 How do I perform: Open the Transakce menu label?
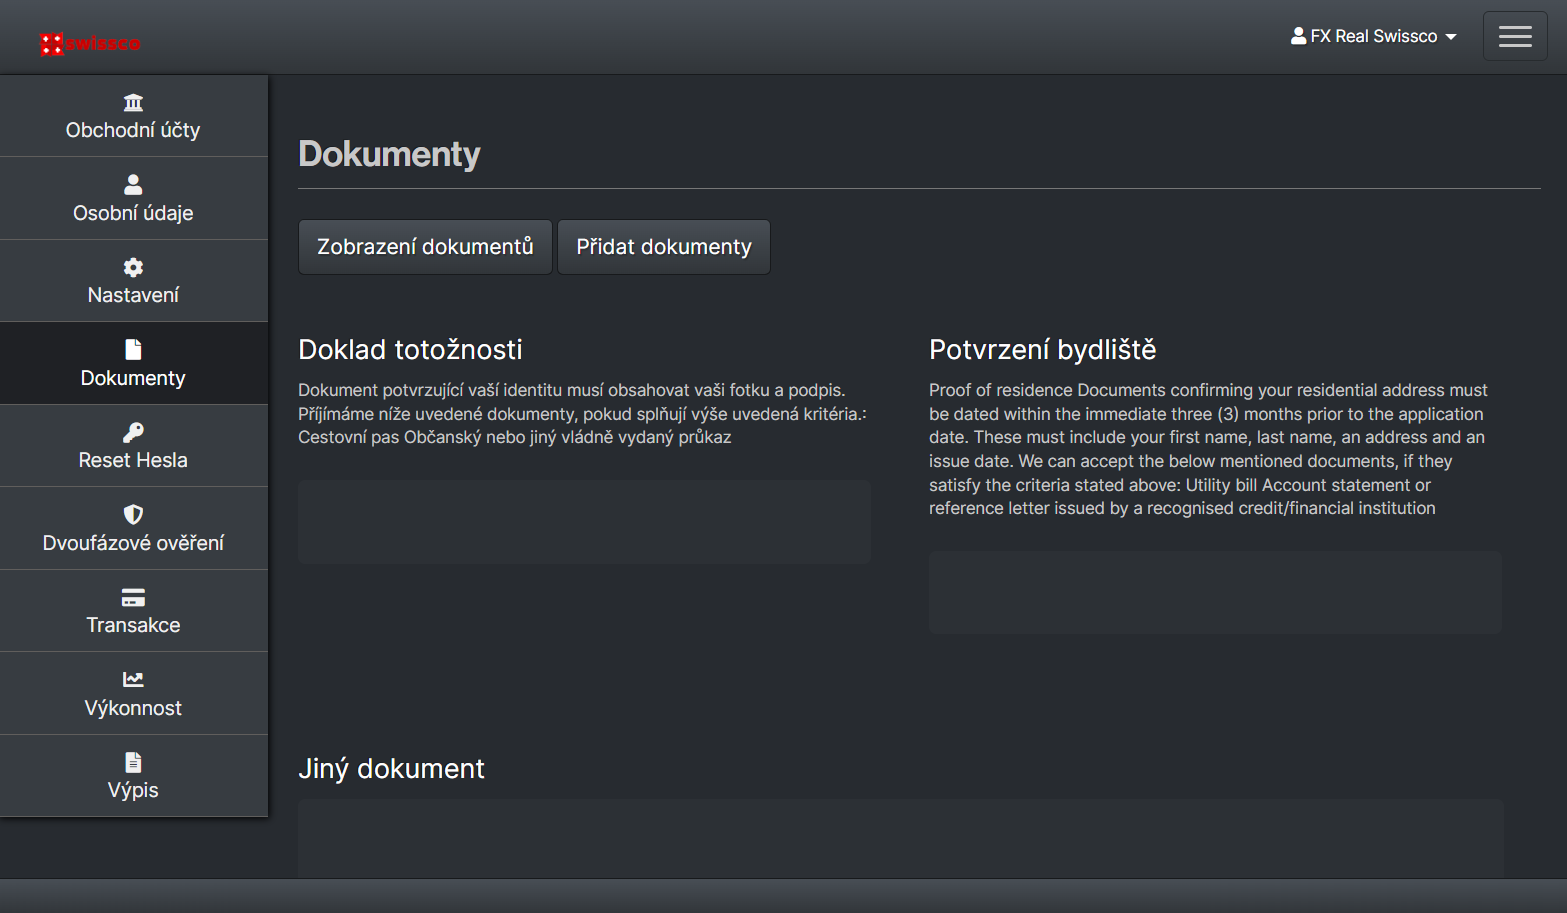click(133, 625)
